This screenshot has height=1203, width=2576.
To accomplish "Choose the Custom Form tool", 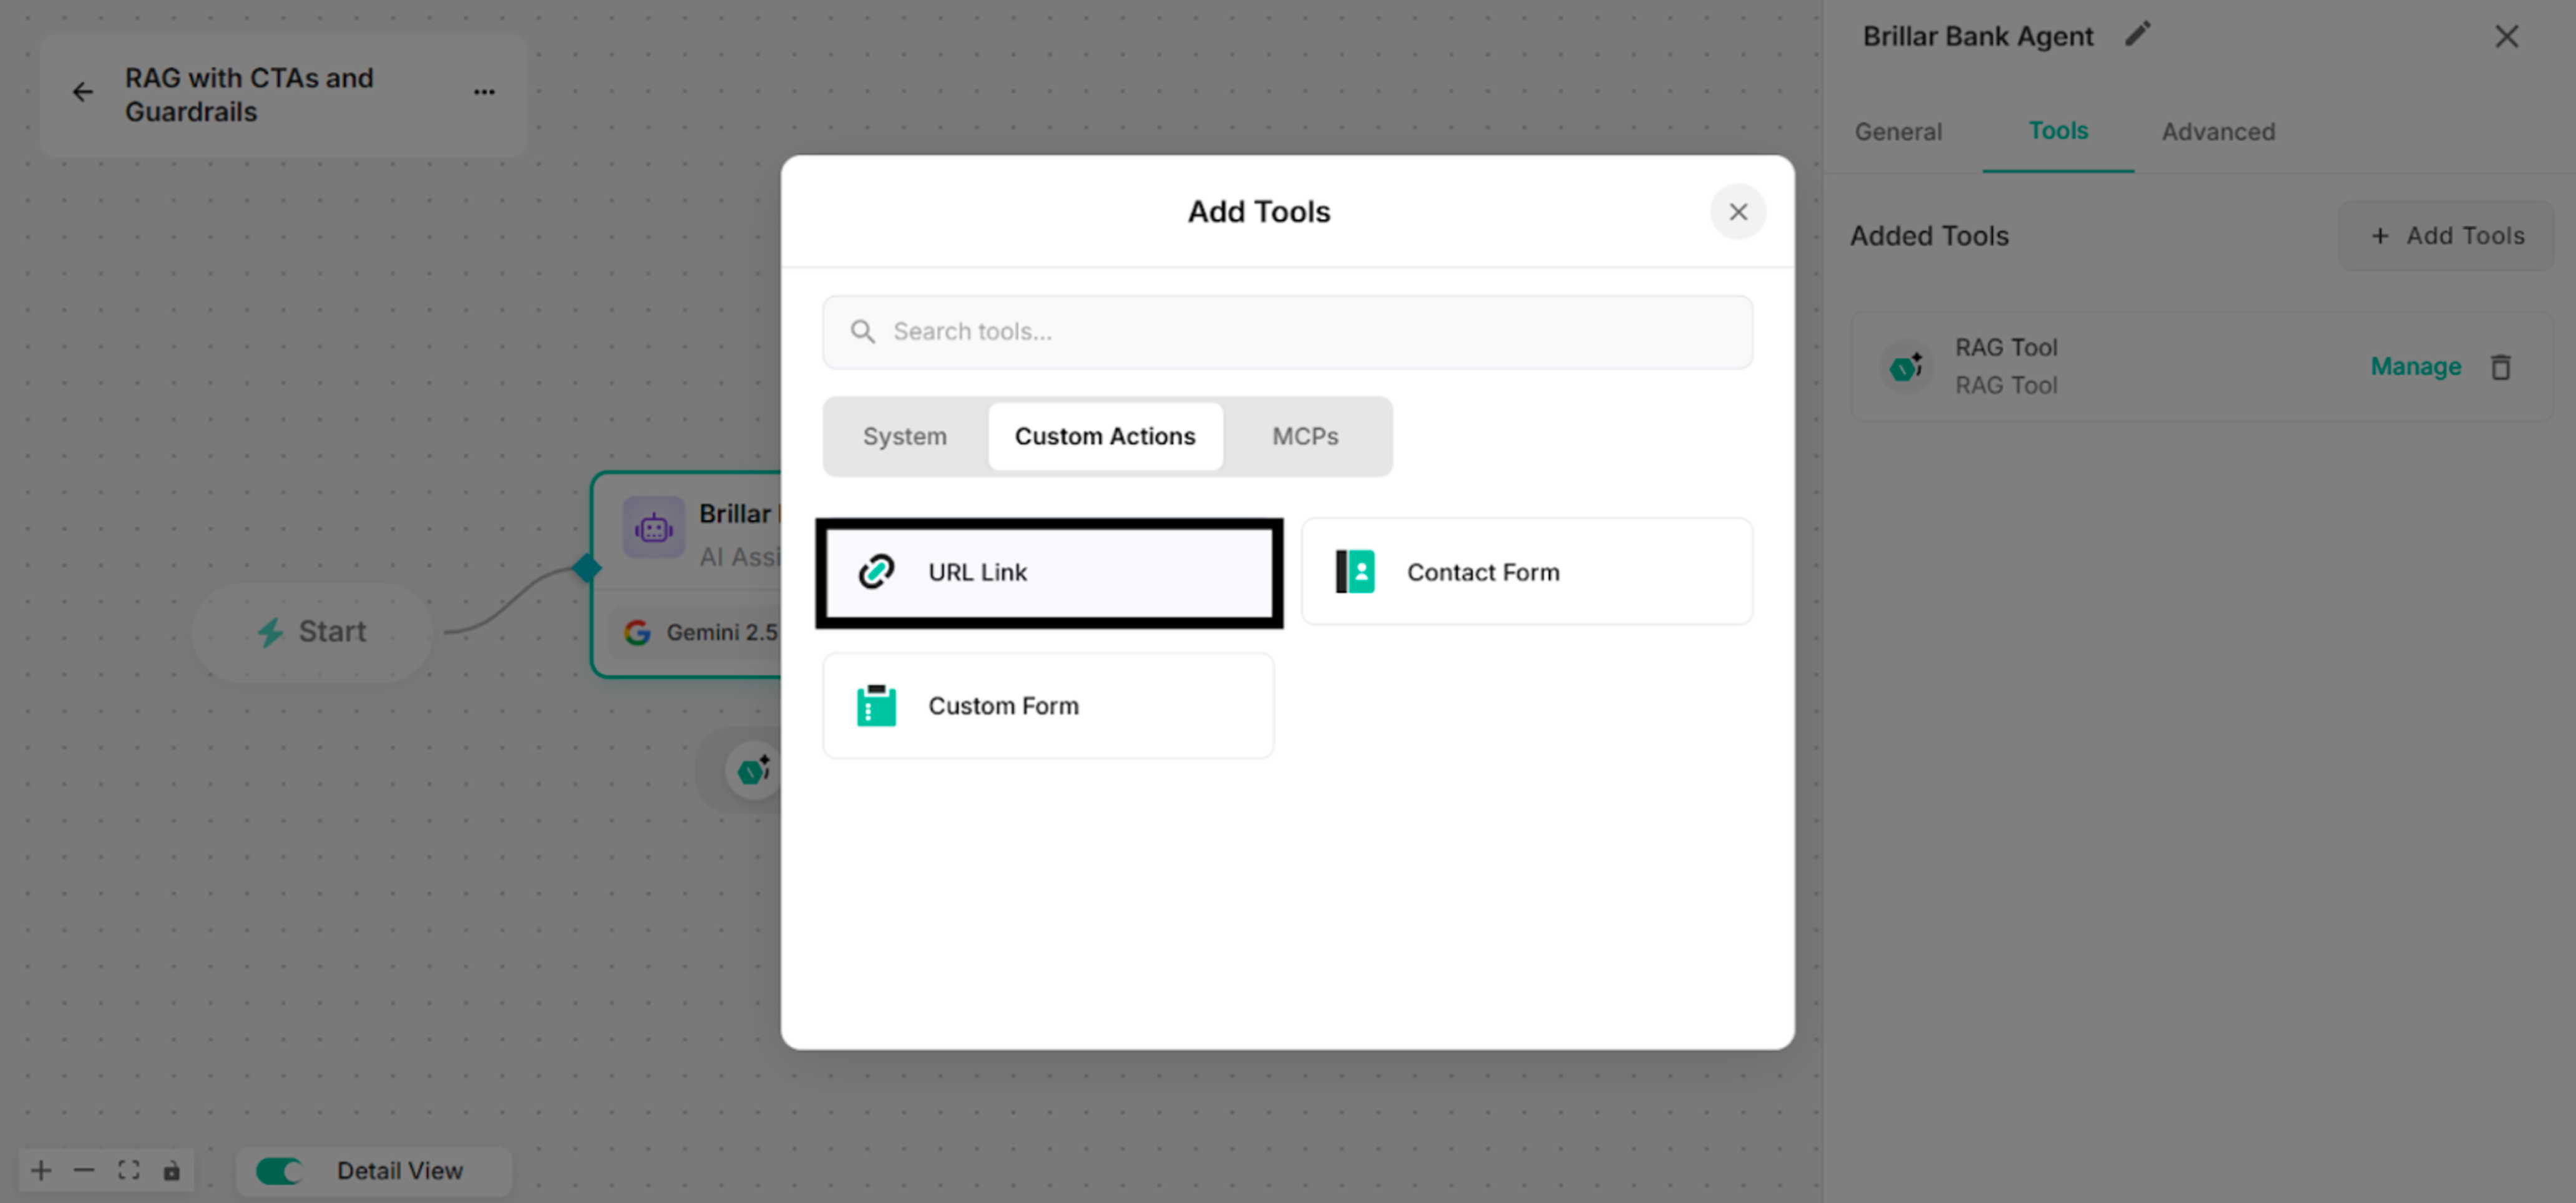I will pyautogui.click(x=1048, y=705).
